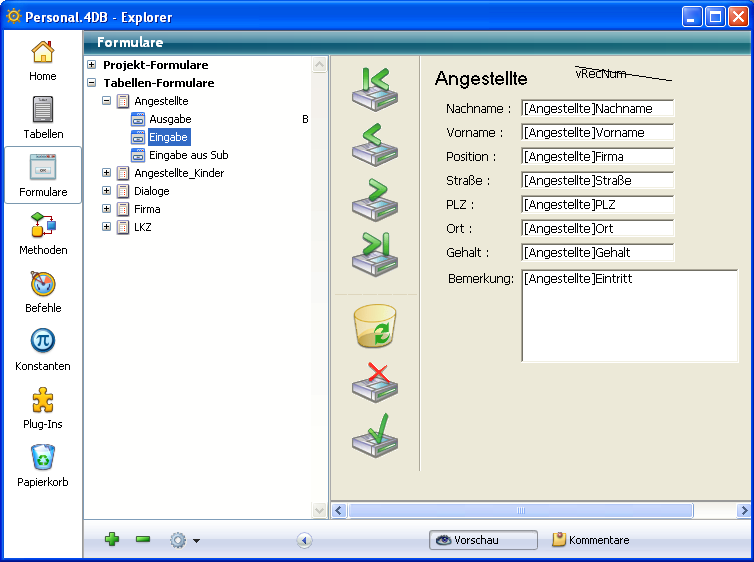Screen dimensions: 754x562
Task: Click the horizontal preview scrollbar thumb
Action: click(x=520, y=510)
